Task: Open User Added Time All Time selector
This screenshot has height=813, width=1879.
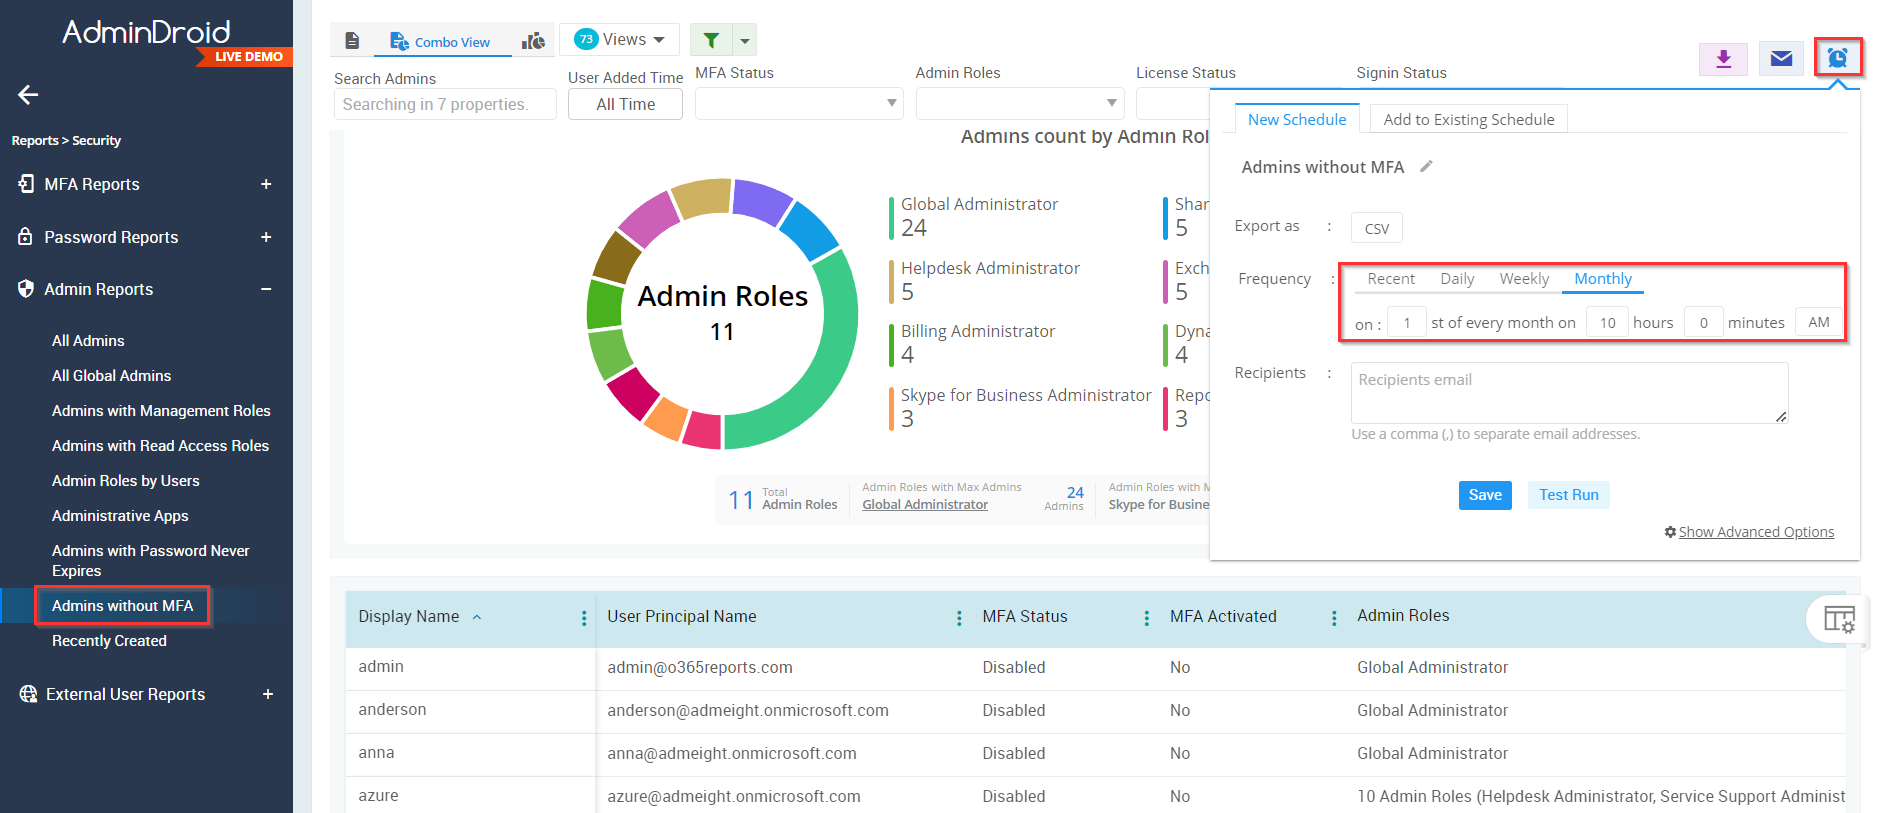Action: tap(625, 104)
